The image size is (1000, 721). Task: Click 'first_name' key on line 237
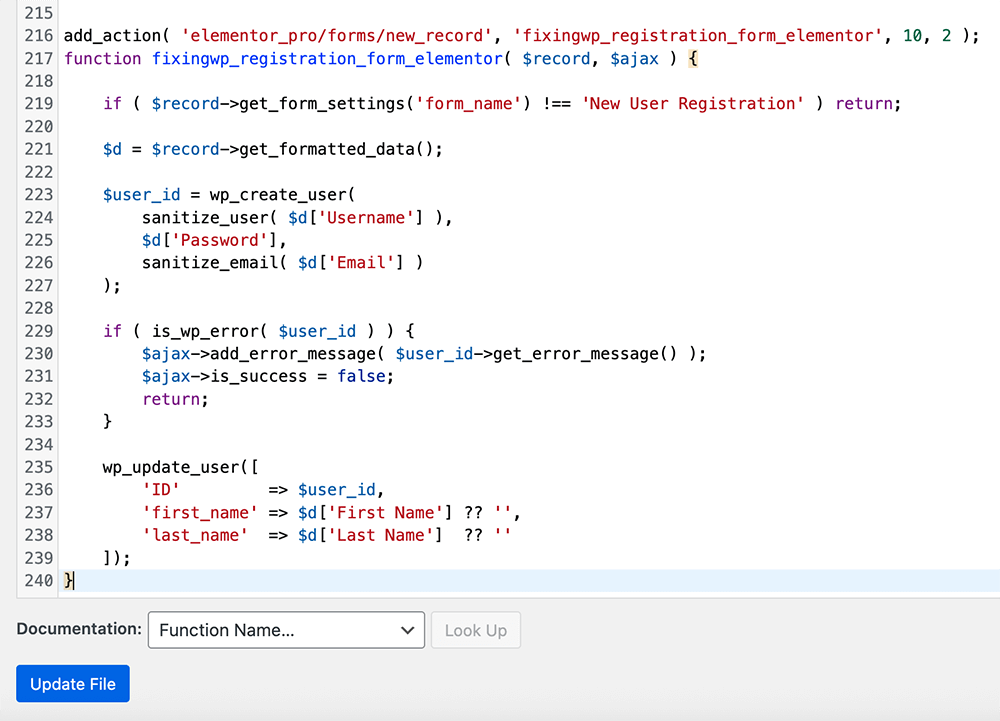point(200,513)
